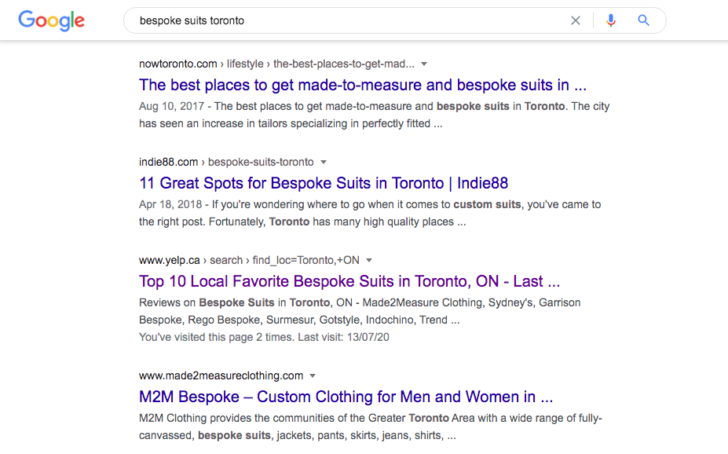Click the Apr 18, 2018 snippet text
Image resolution: width=728 pixels, height=454 pixels.
pos(370,213)
